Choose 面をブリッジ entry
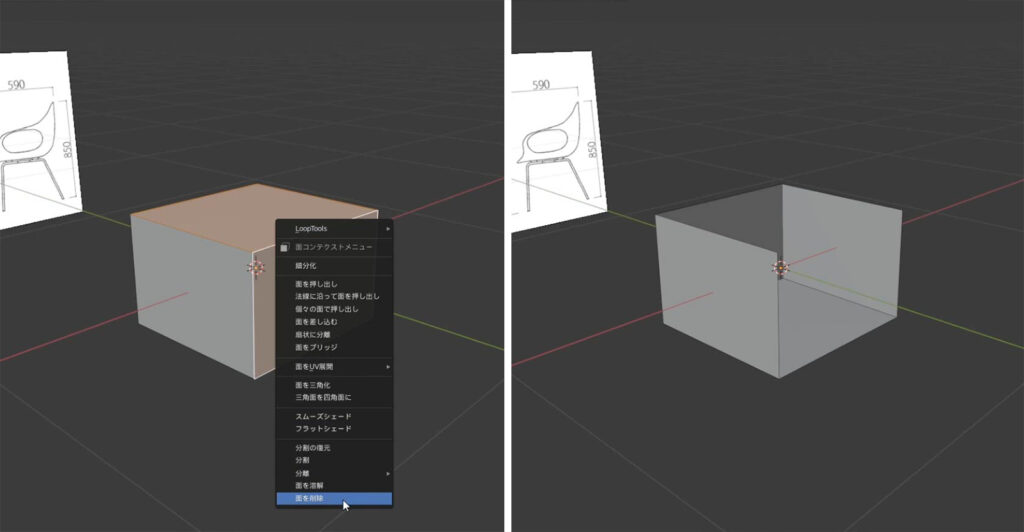Viewport: 1024px width, 532px height. pos(316,347)
